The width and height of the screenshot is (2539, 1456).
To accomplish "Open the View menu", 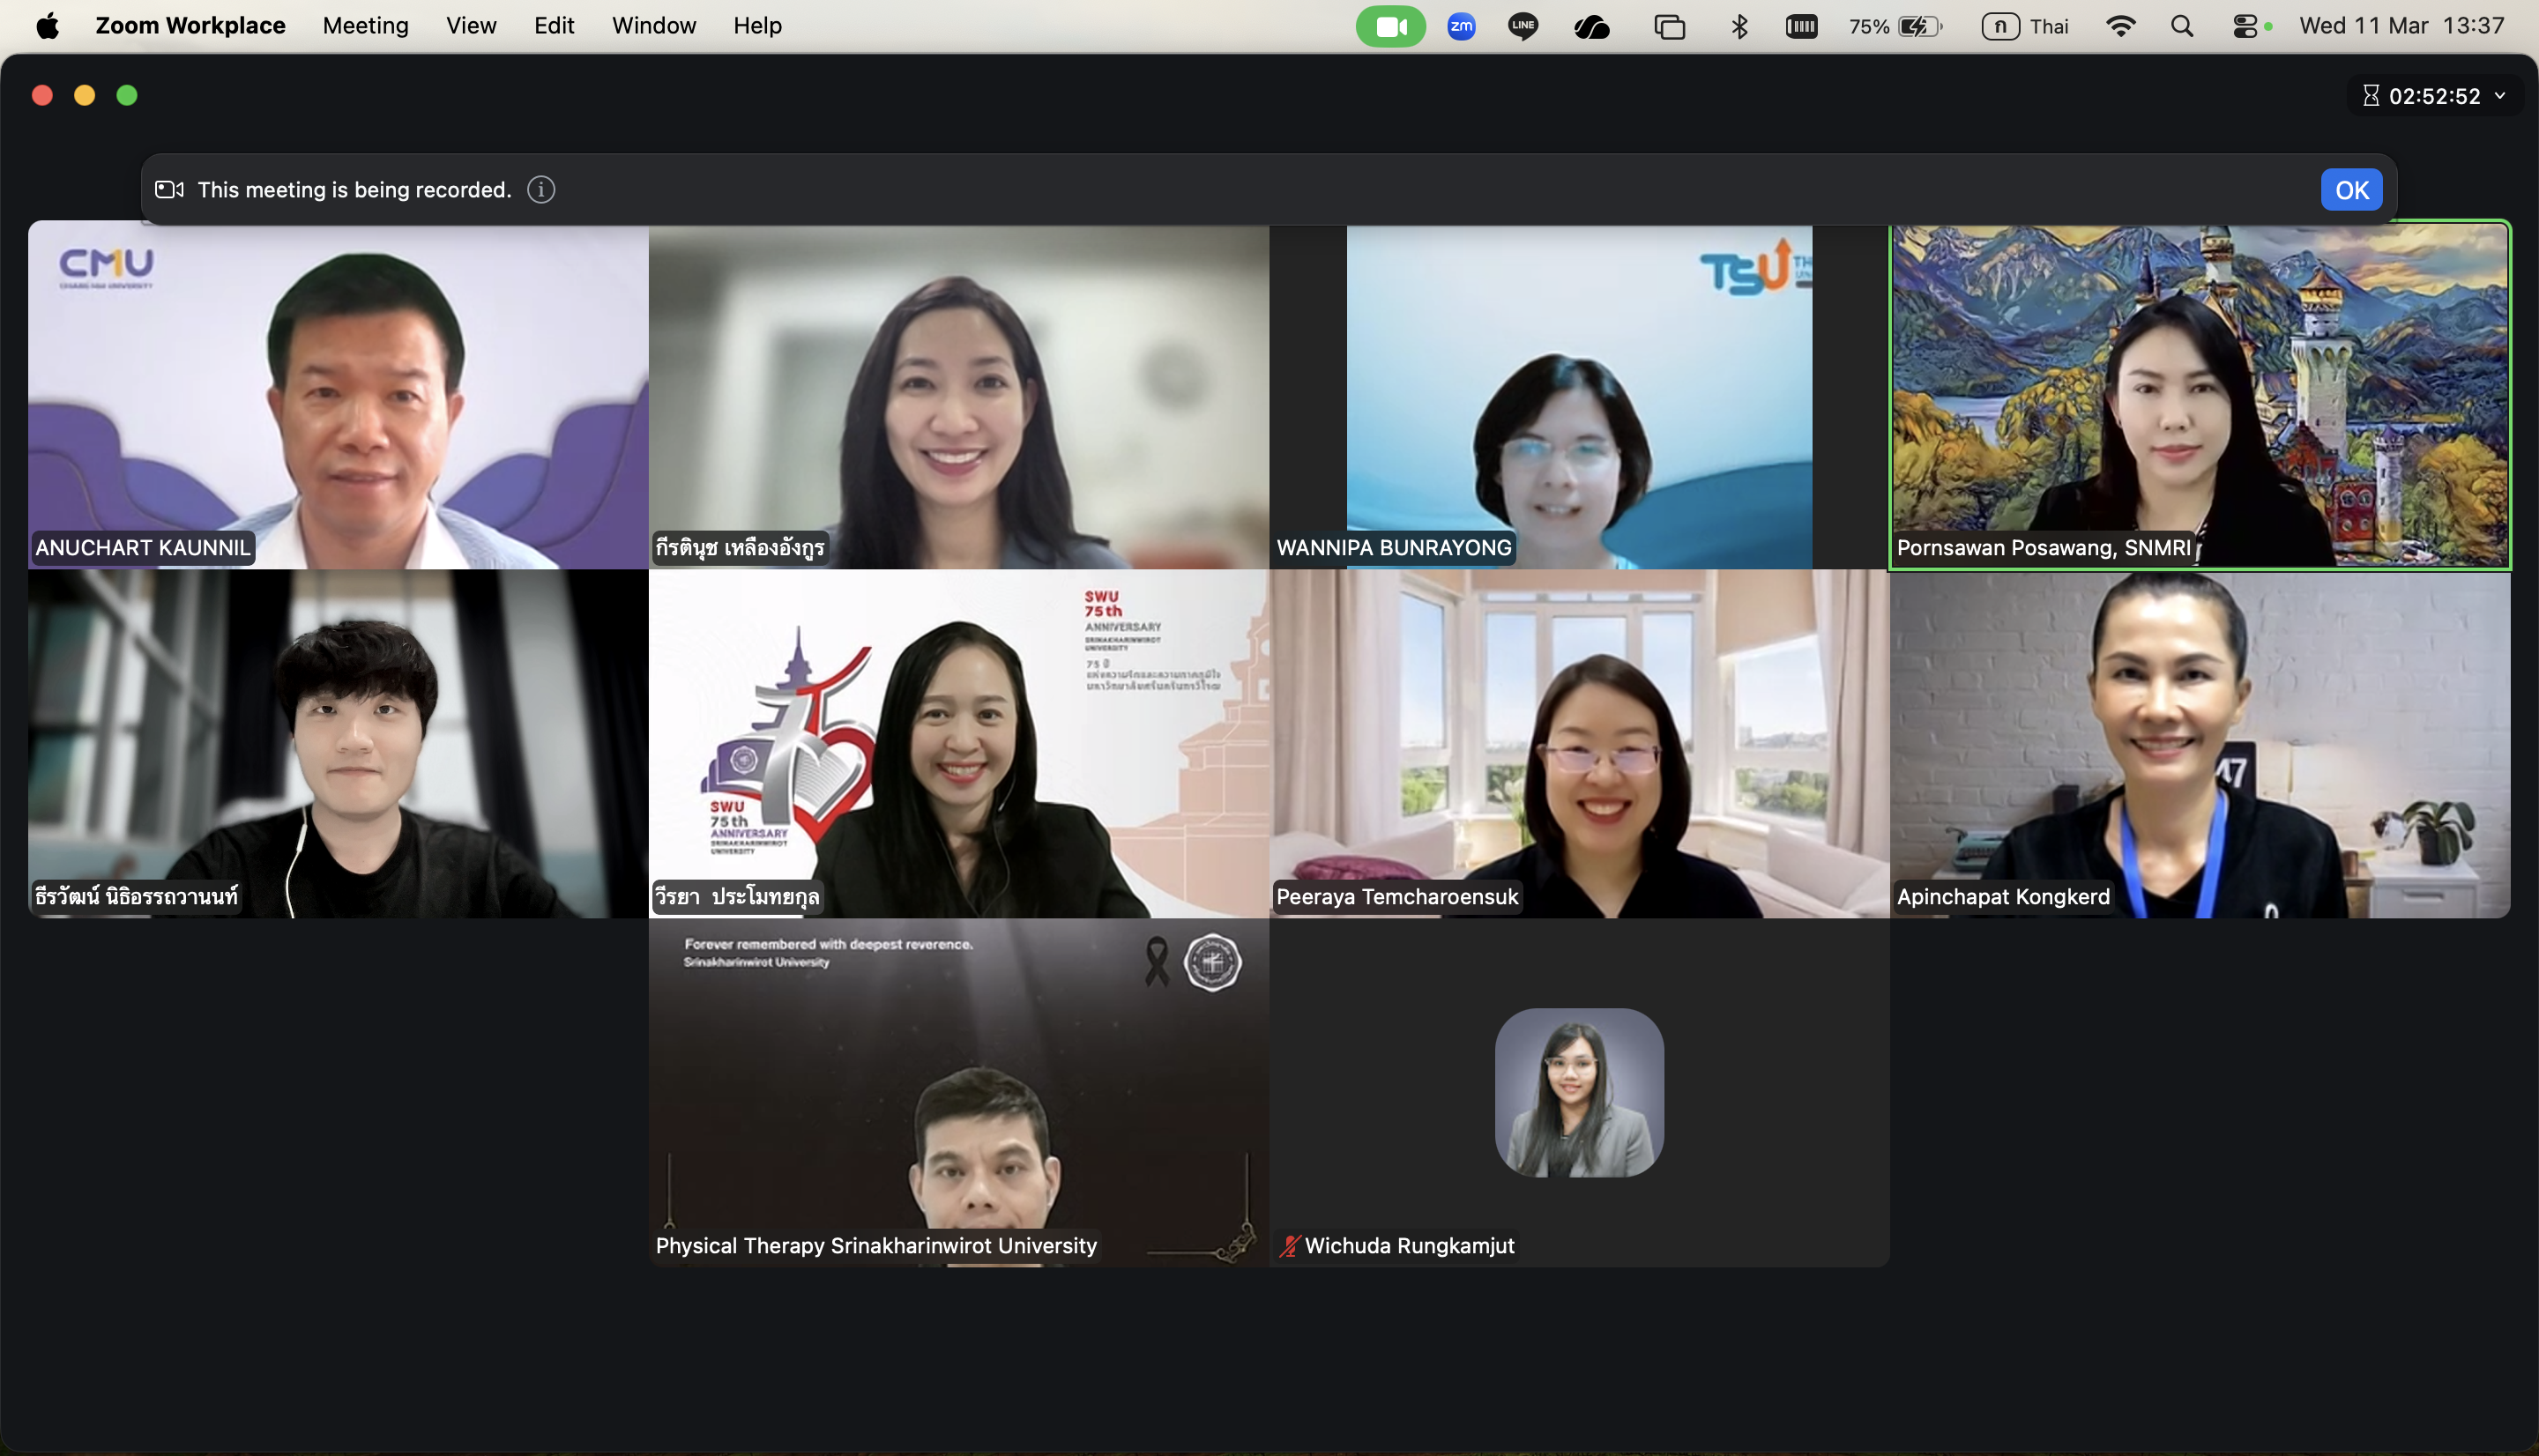I will (471, 26).
